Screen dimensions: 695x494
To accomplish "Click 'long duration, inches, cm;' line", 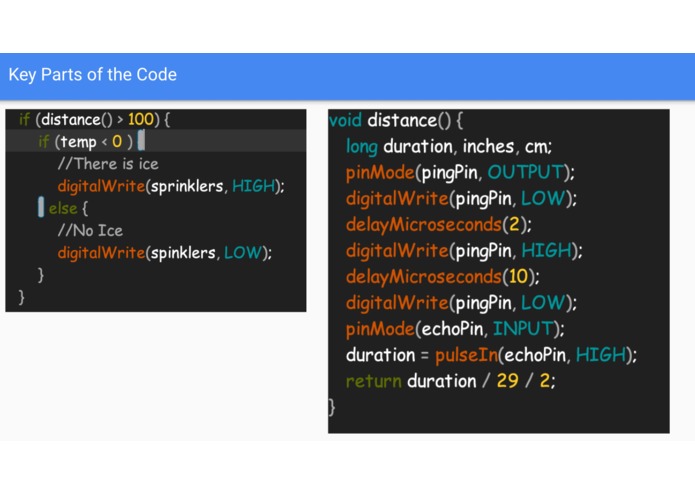I will pyautogui.click(x=449, y=146).
